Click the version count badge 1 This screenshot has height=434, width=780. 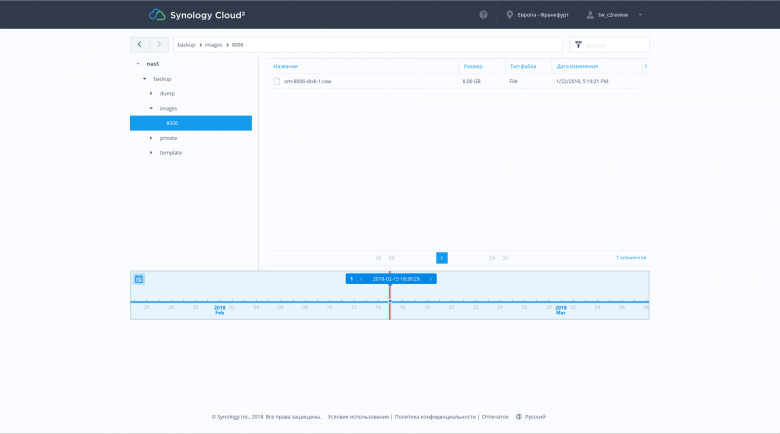pos(351,279)
